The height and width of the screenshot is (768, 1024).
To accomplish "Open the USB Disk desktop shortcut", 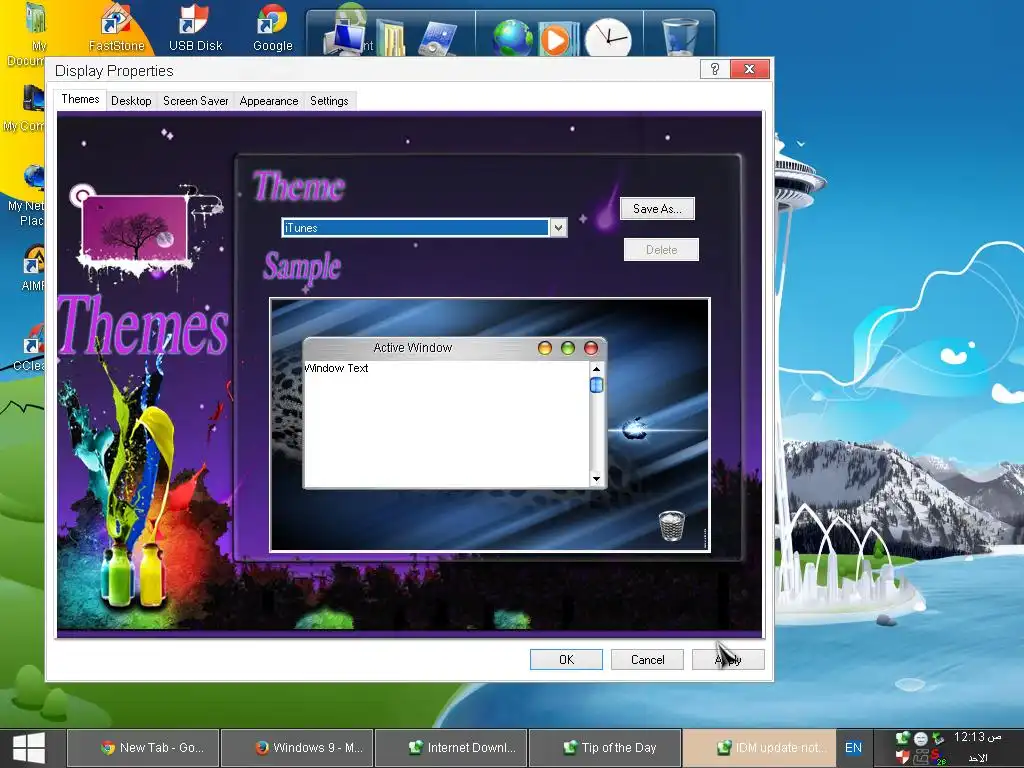I will click(195, 27).
